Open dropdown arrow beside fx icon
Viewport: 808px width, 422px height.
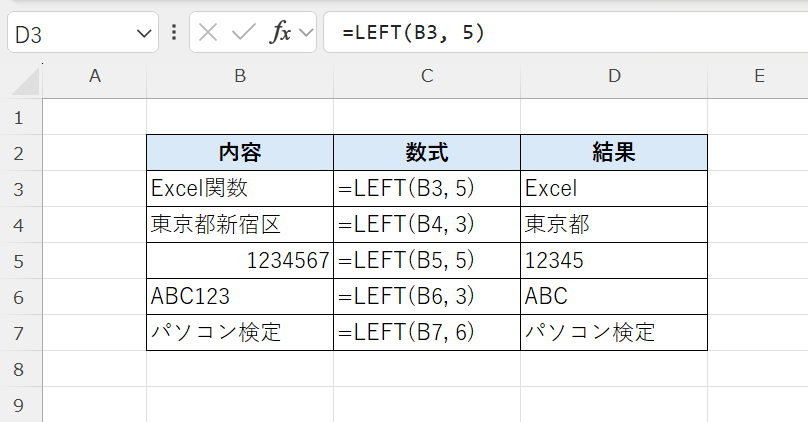click(x=306, y=33)
